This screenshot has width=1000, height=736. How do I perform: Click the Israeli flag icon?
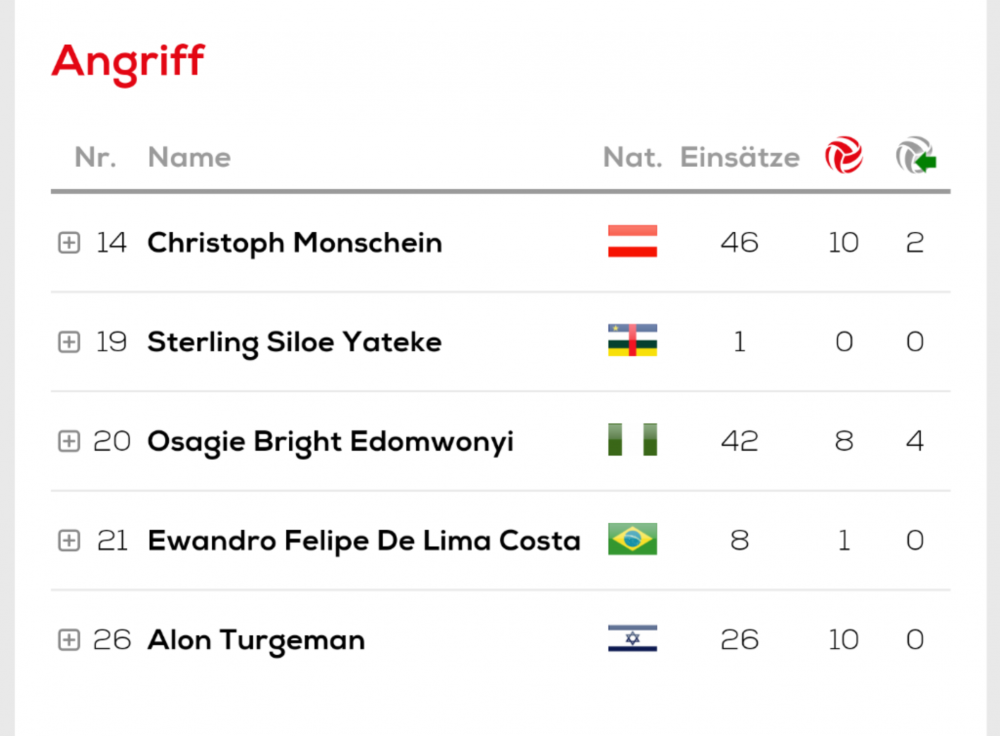point(632,638)
